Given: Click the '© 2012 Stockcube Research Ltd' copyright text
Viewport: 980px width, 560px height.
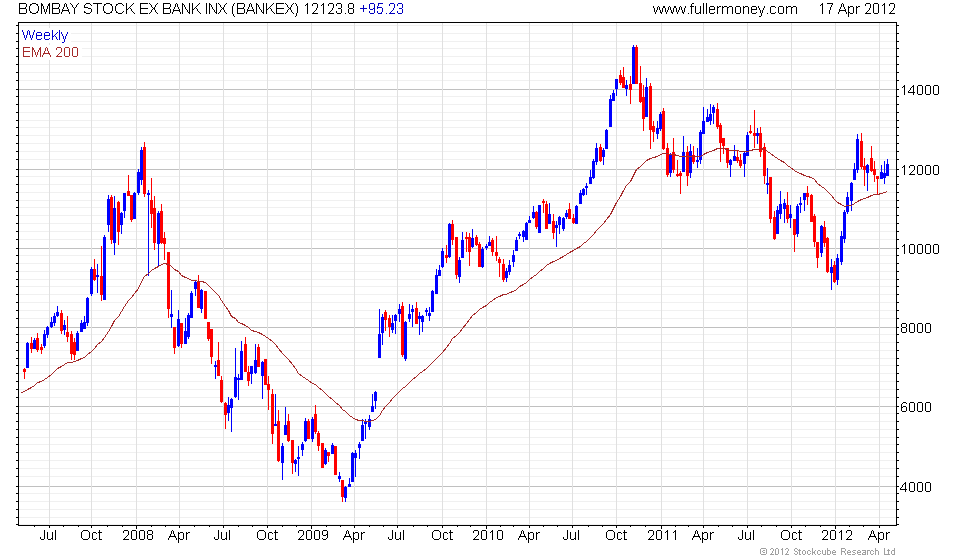Looking at the screenshot, I should pyautogui.click(x=828, y=552).
